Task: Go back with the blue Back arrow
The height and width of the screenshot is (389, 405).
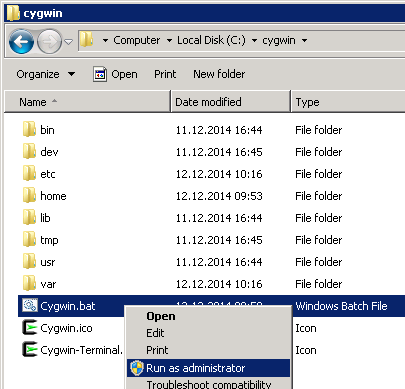Action: (21, 42)
